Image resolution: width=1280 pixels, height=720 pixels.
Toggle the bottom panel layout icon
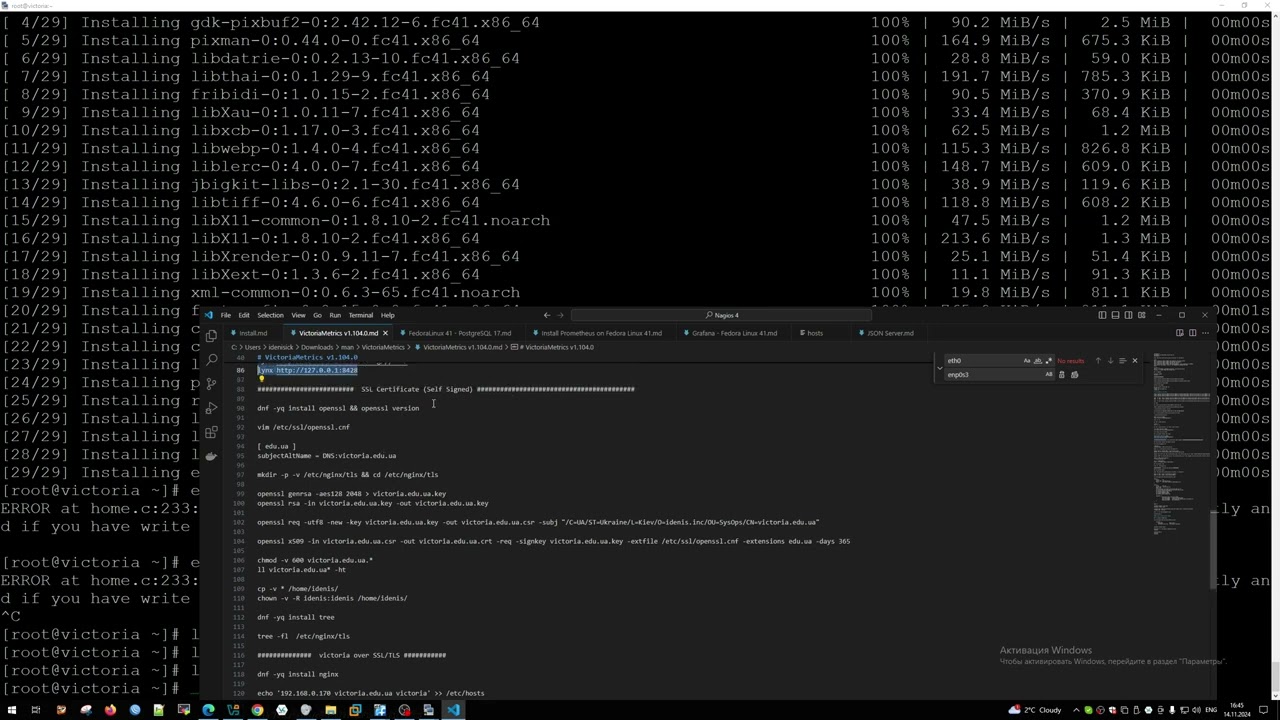click(1115, 315)
